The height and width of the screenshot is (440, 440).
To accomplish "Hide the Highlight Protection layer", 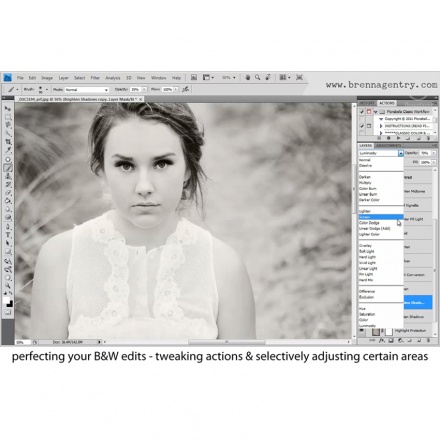I will pyautogui.click(x=362, y=330).
